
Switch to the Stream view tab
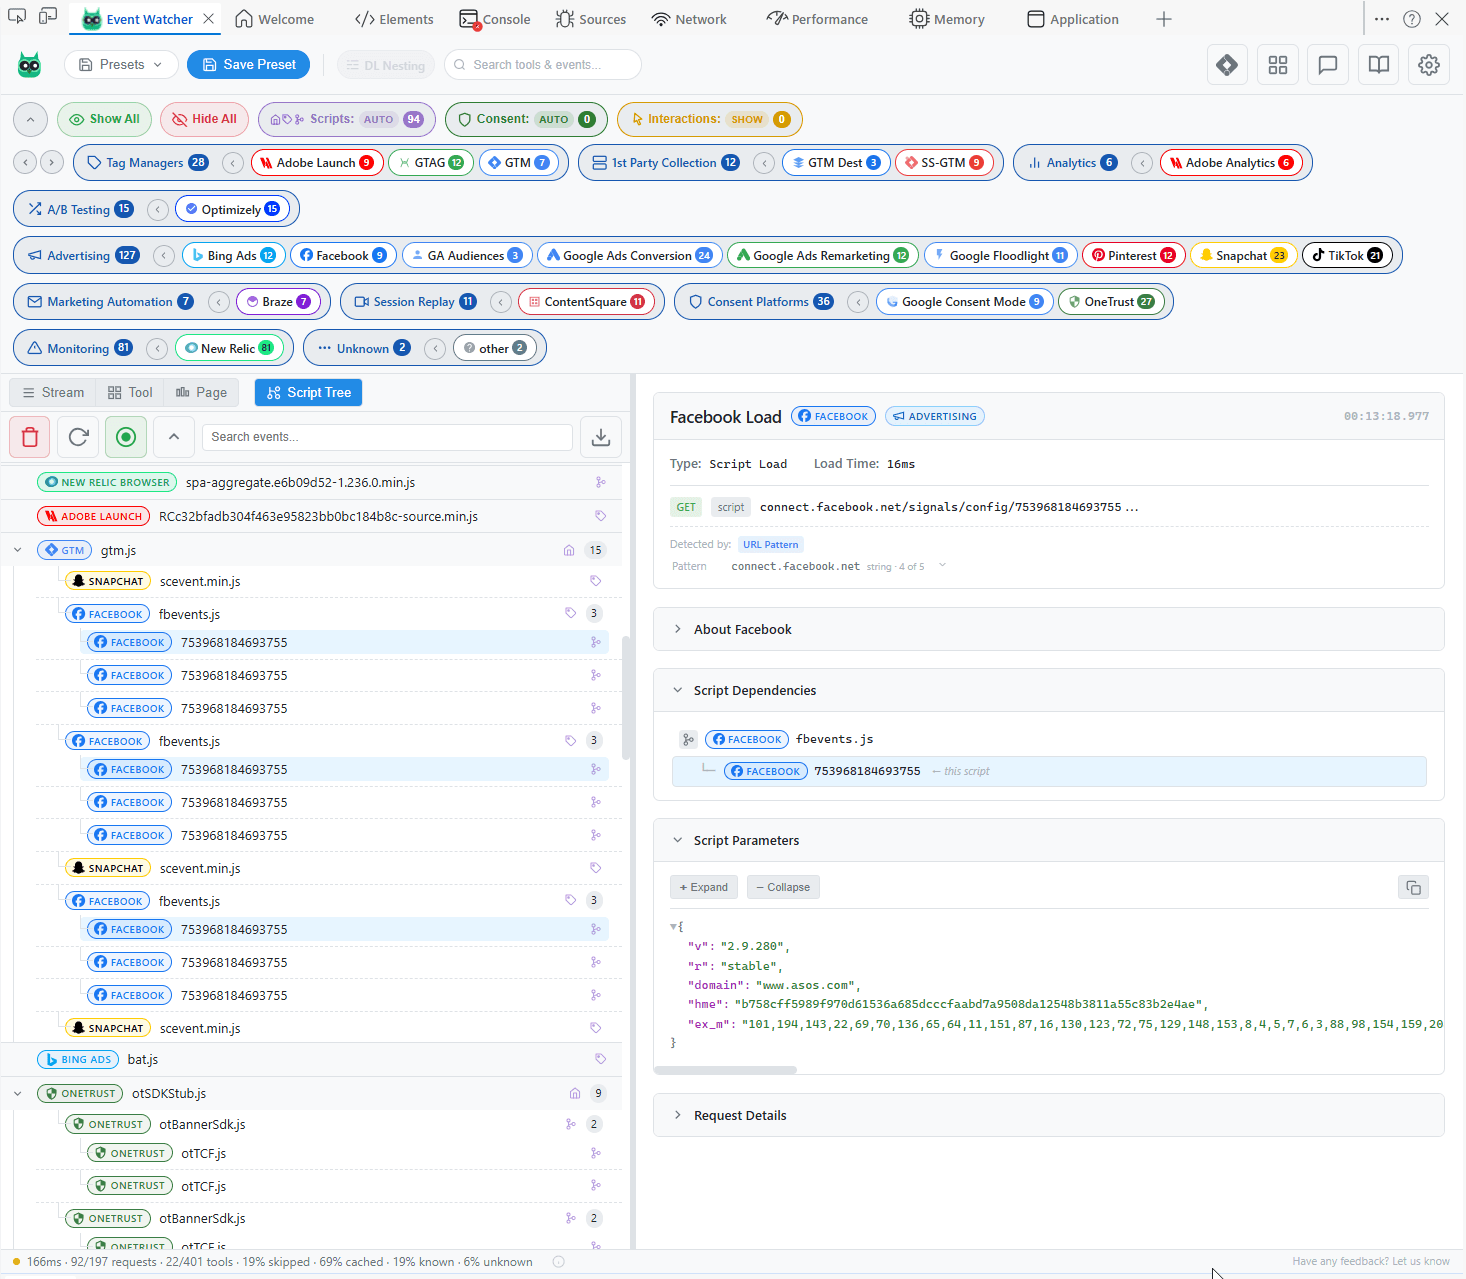coord(51,392)
